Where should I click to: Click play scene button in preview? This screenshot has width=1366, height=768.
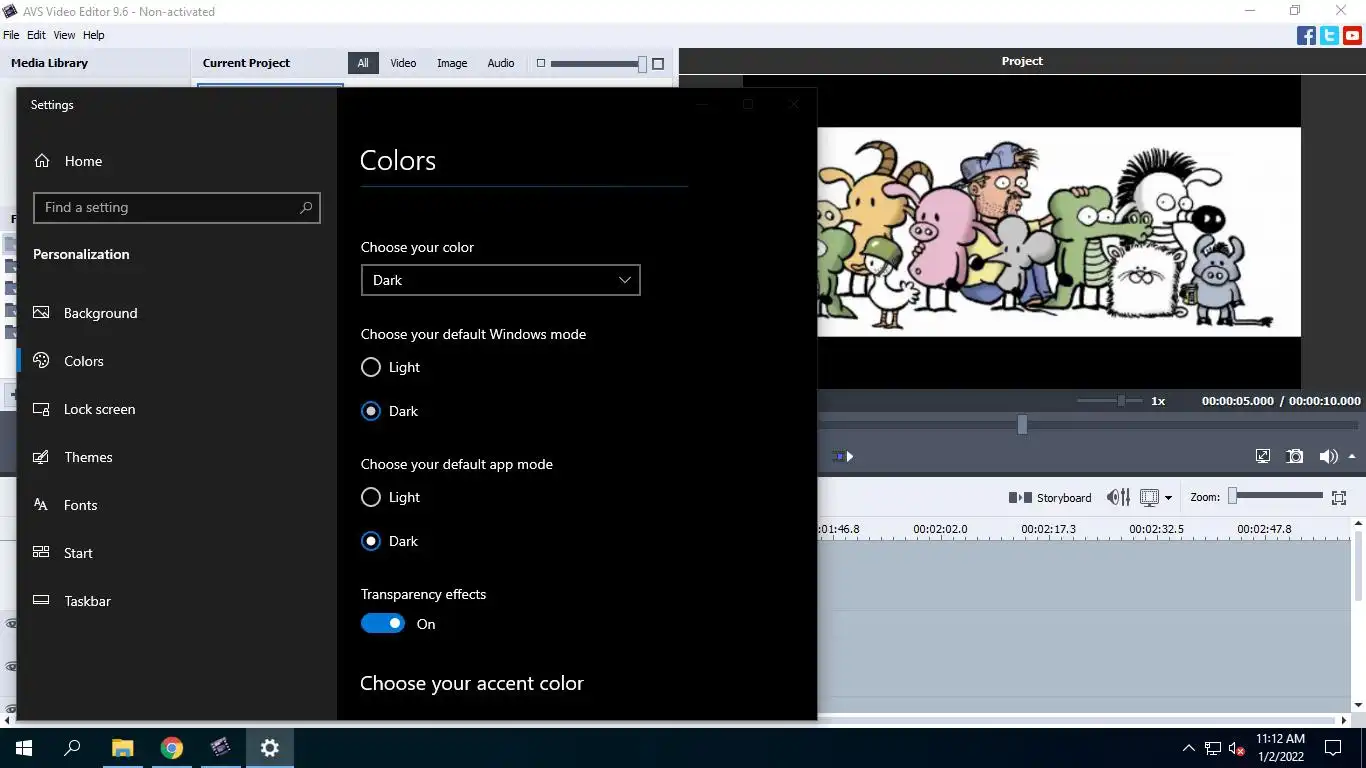click(x=843, y=456)
